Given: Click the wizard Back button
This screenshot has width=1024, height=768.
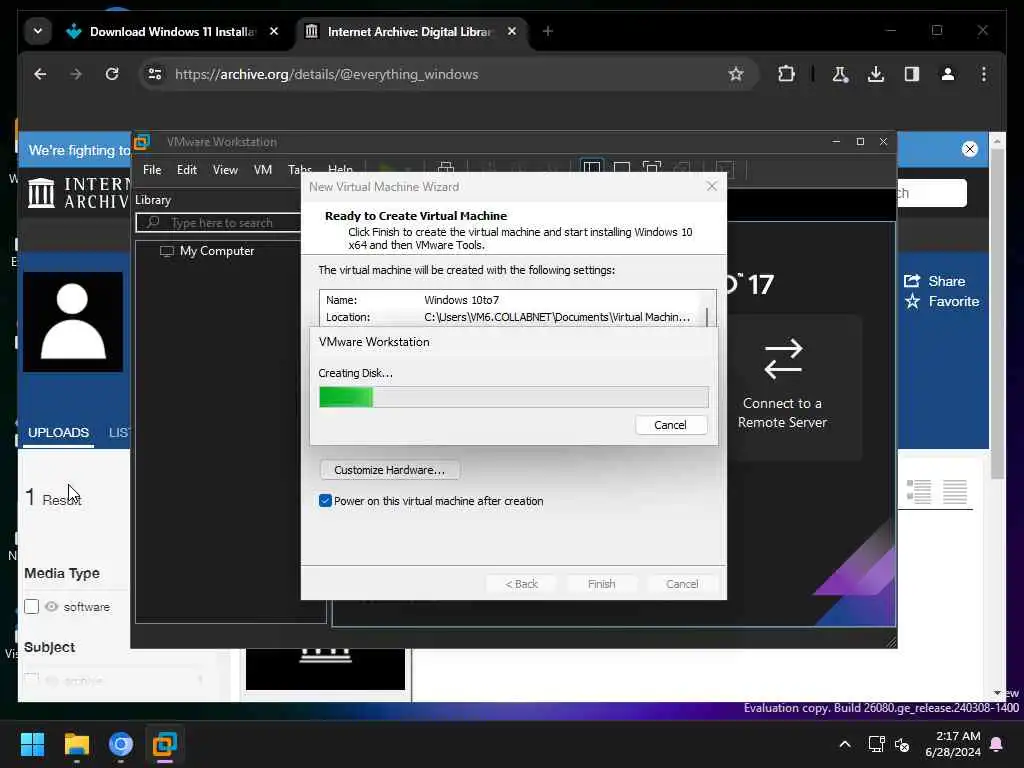Looking at the screenshot, I should (521, 584).
